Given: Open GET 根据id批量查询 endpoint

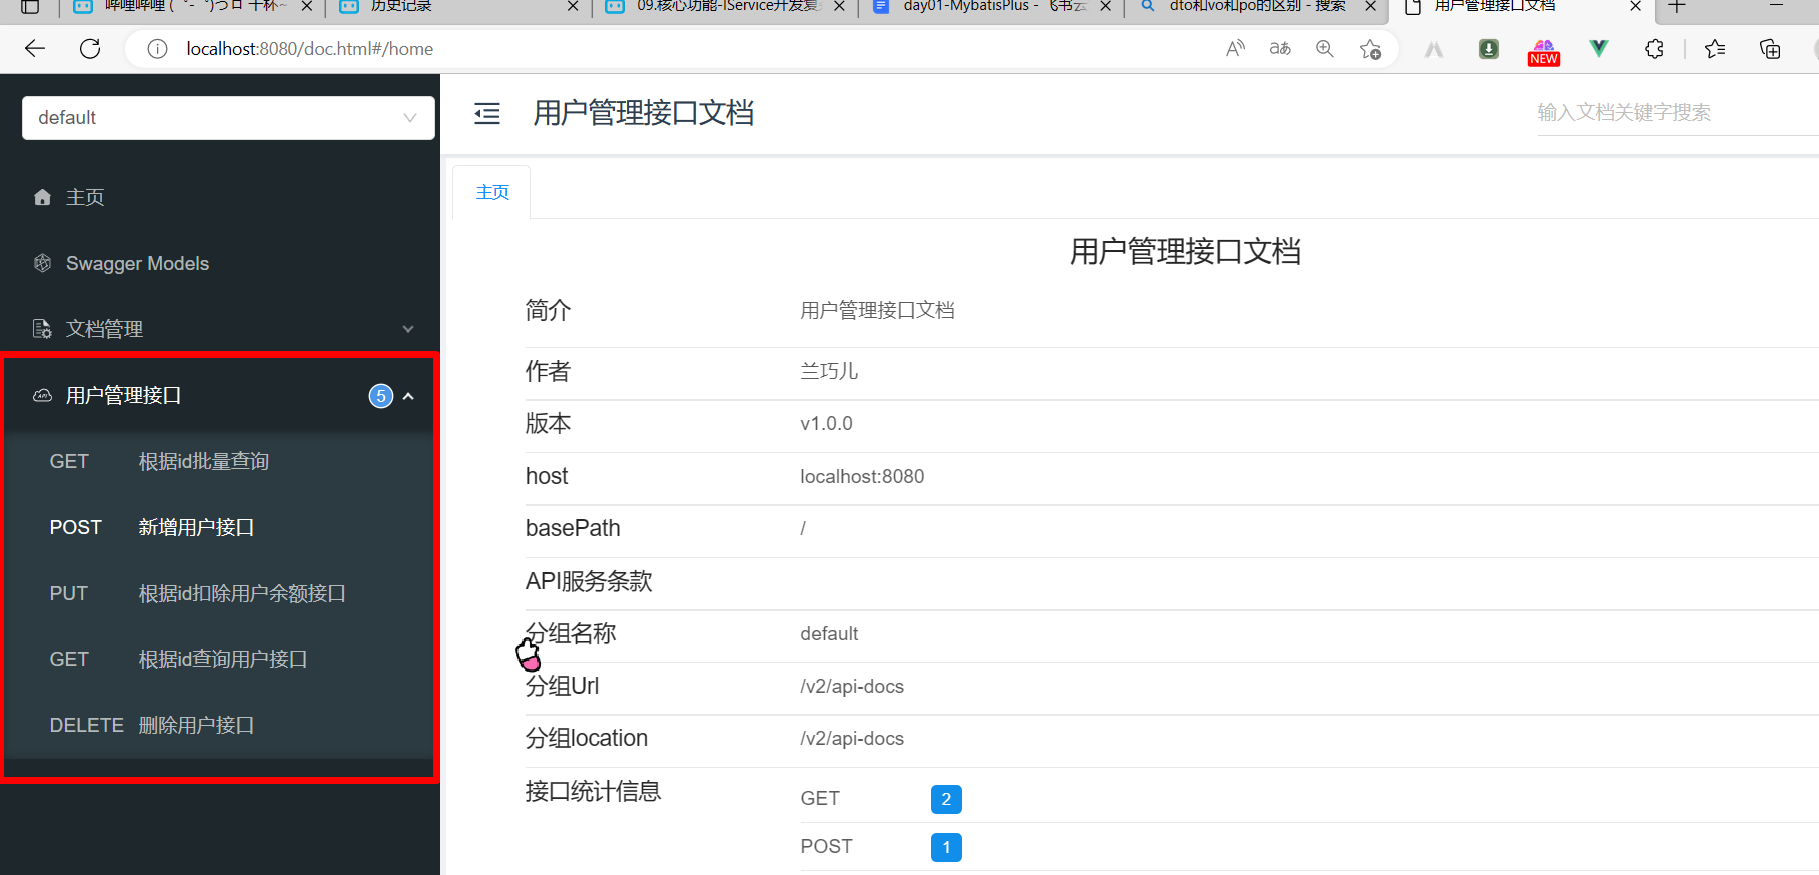Looking at the screenshot, I should point(219,461).
